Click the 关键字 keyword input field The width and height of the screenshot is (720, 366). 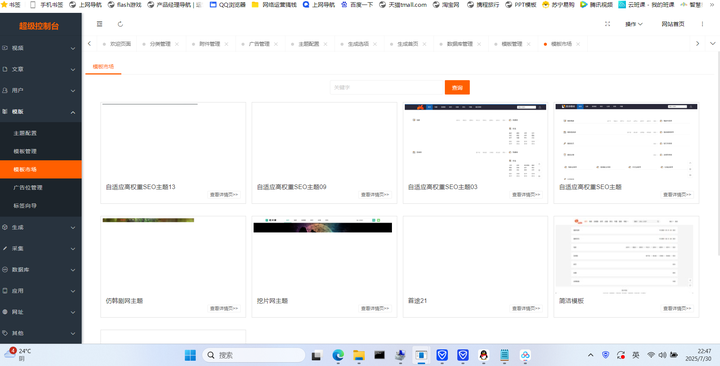(387, 87)
